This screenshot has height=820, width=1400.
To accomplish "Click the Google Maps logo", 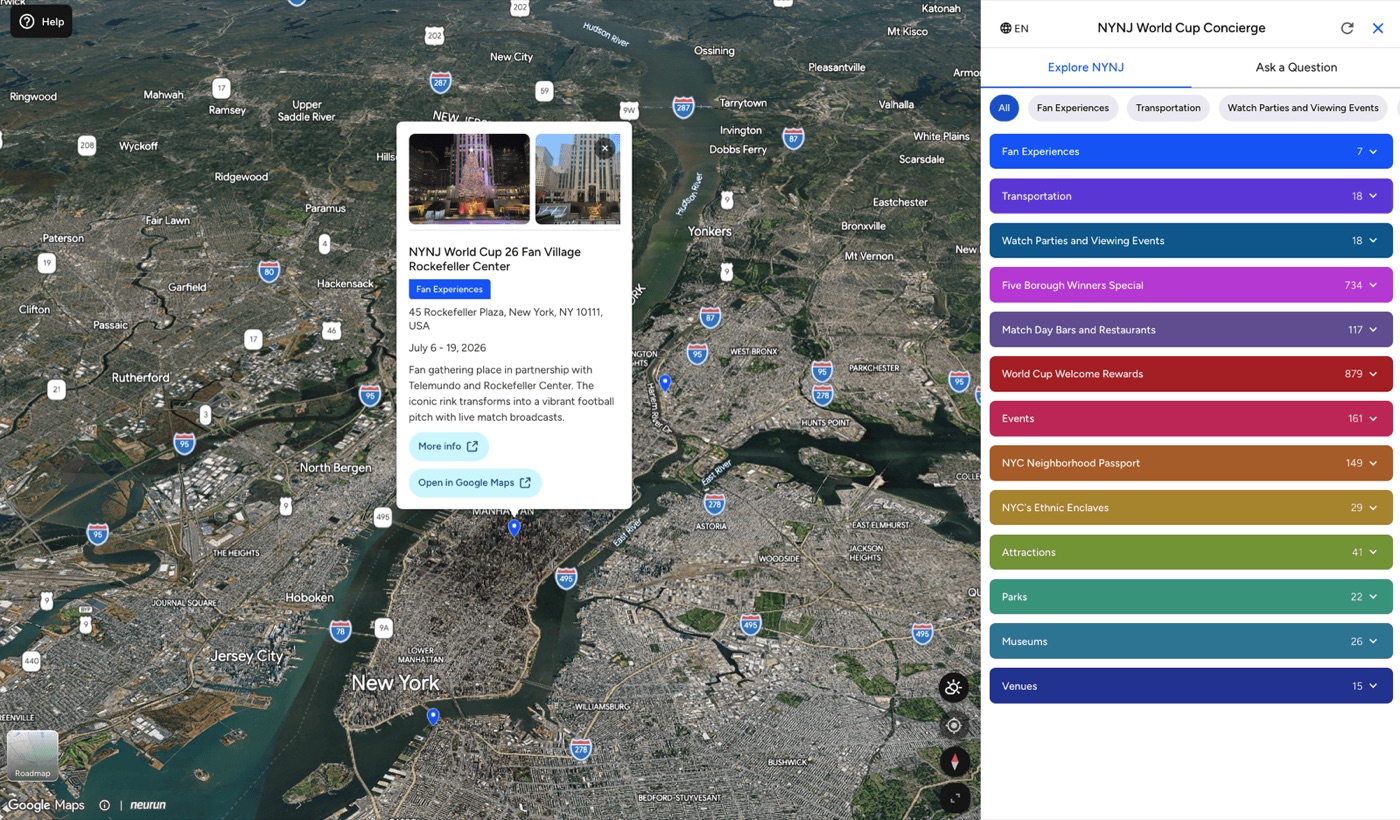I will (x=46, y=805).
